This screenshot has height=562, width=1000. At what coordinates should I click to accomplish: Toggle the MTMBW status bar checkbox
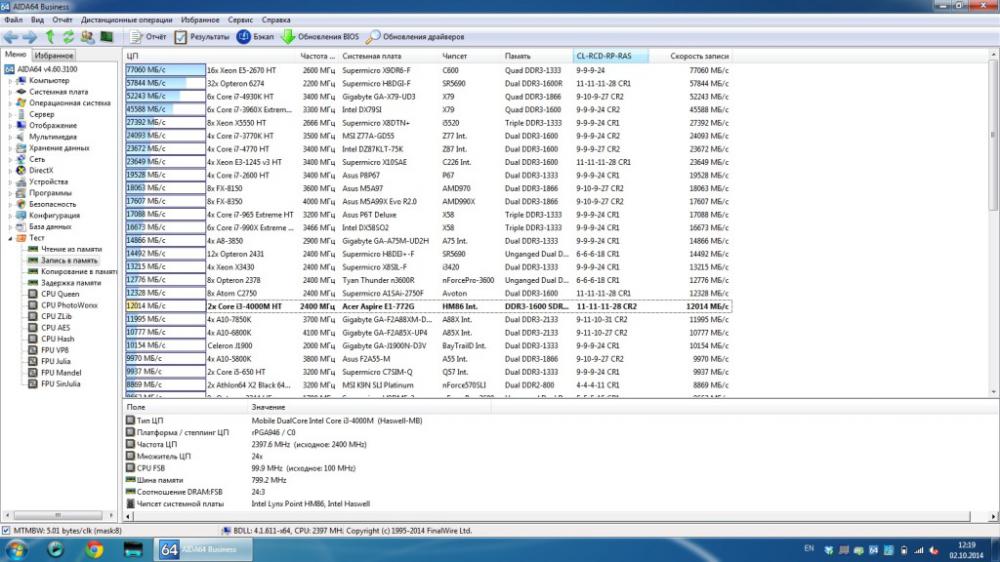6,531
